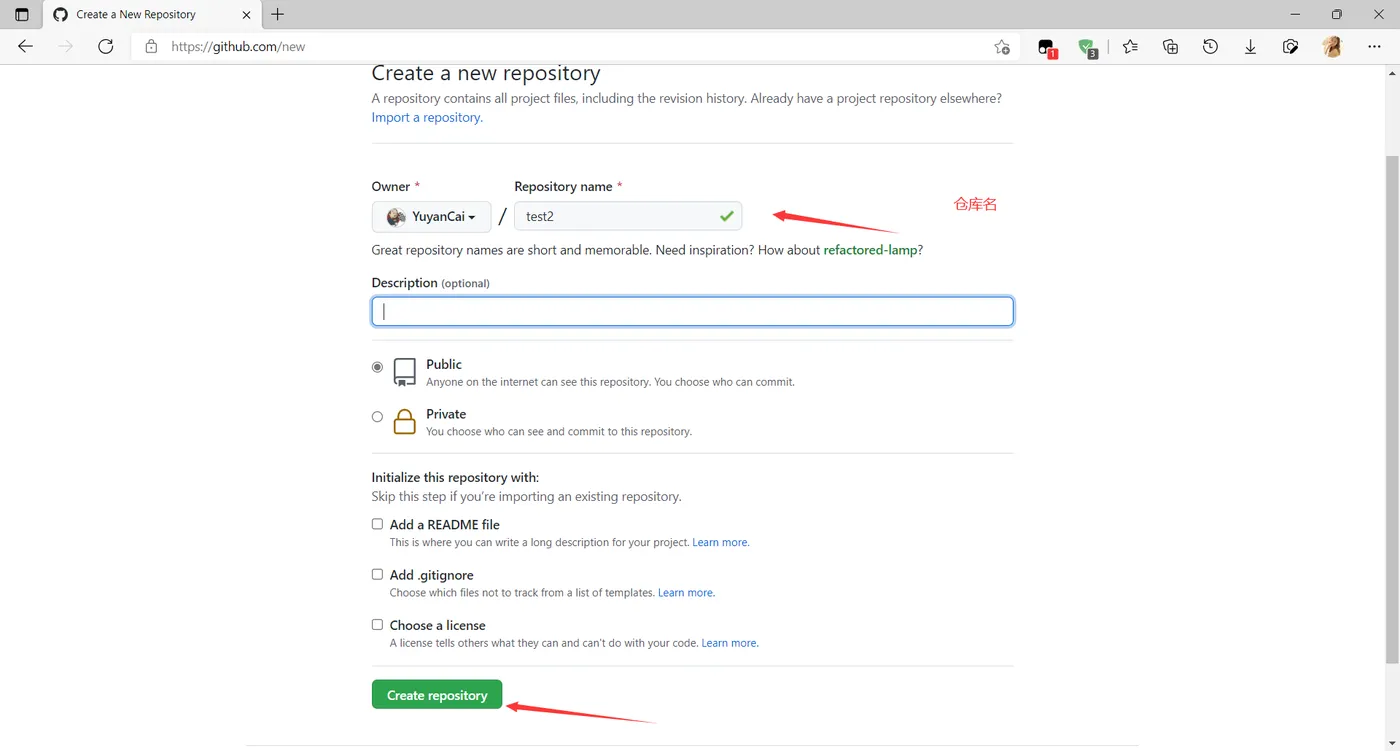Switch to the Create a New Repository tab
This screenshot has height=751, width=1400.
point(152,15)
